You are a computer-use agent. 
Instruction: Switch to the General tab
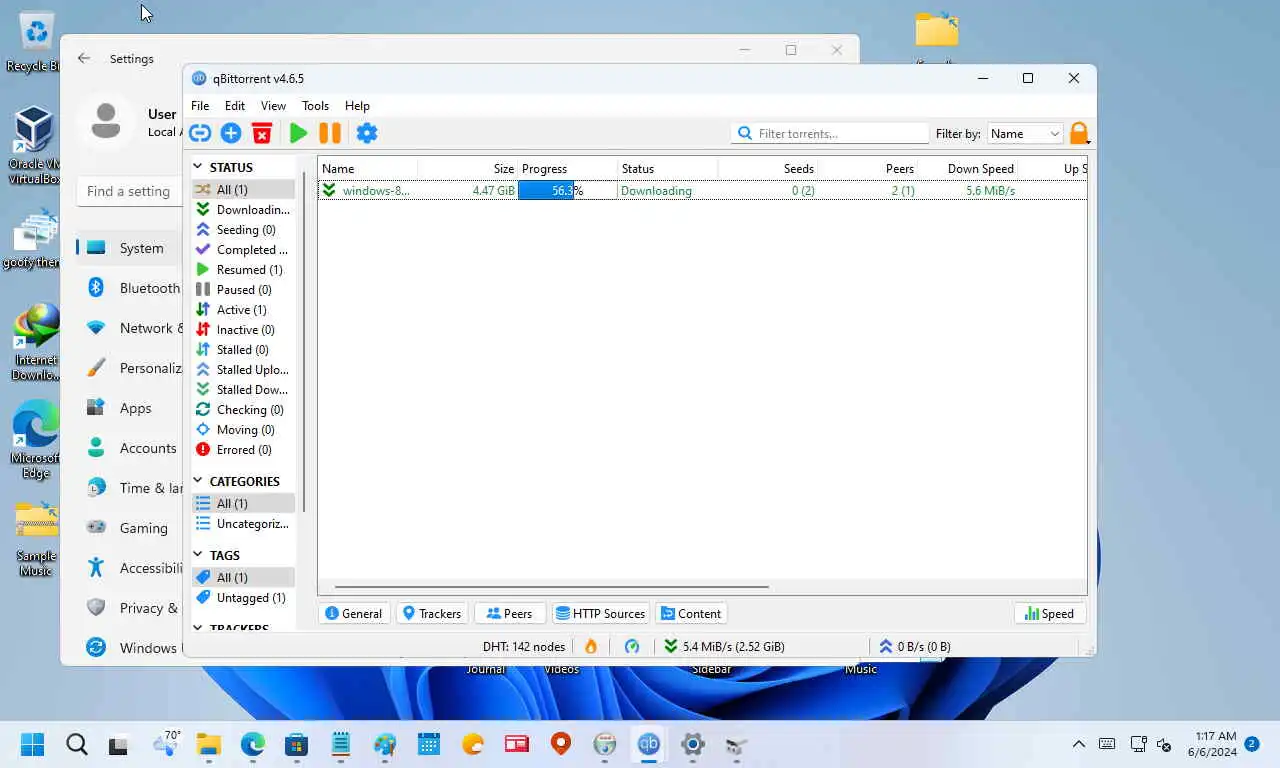click(354, 613)
